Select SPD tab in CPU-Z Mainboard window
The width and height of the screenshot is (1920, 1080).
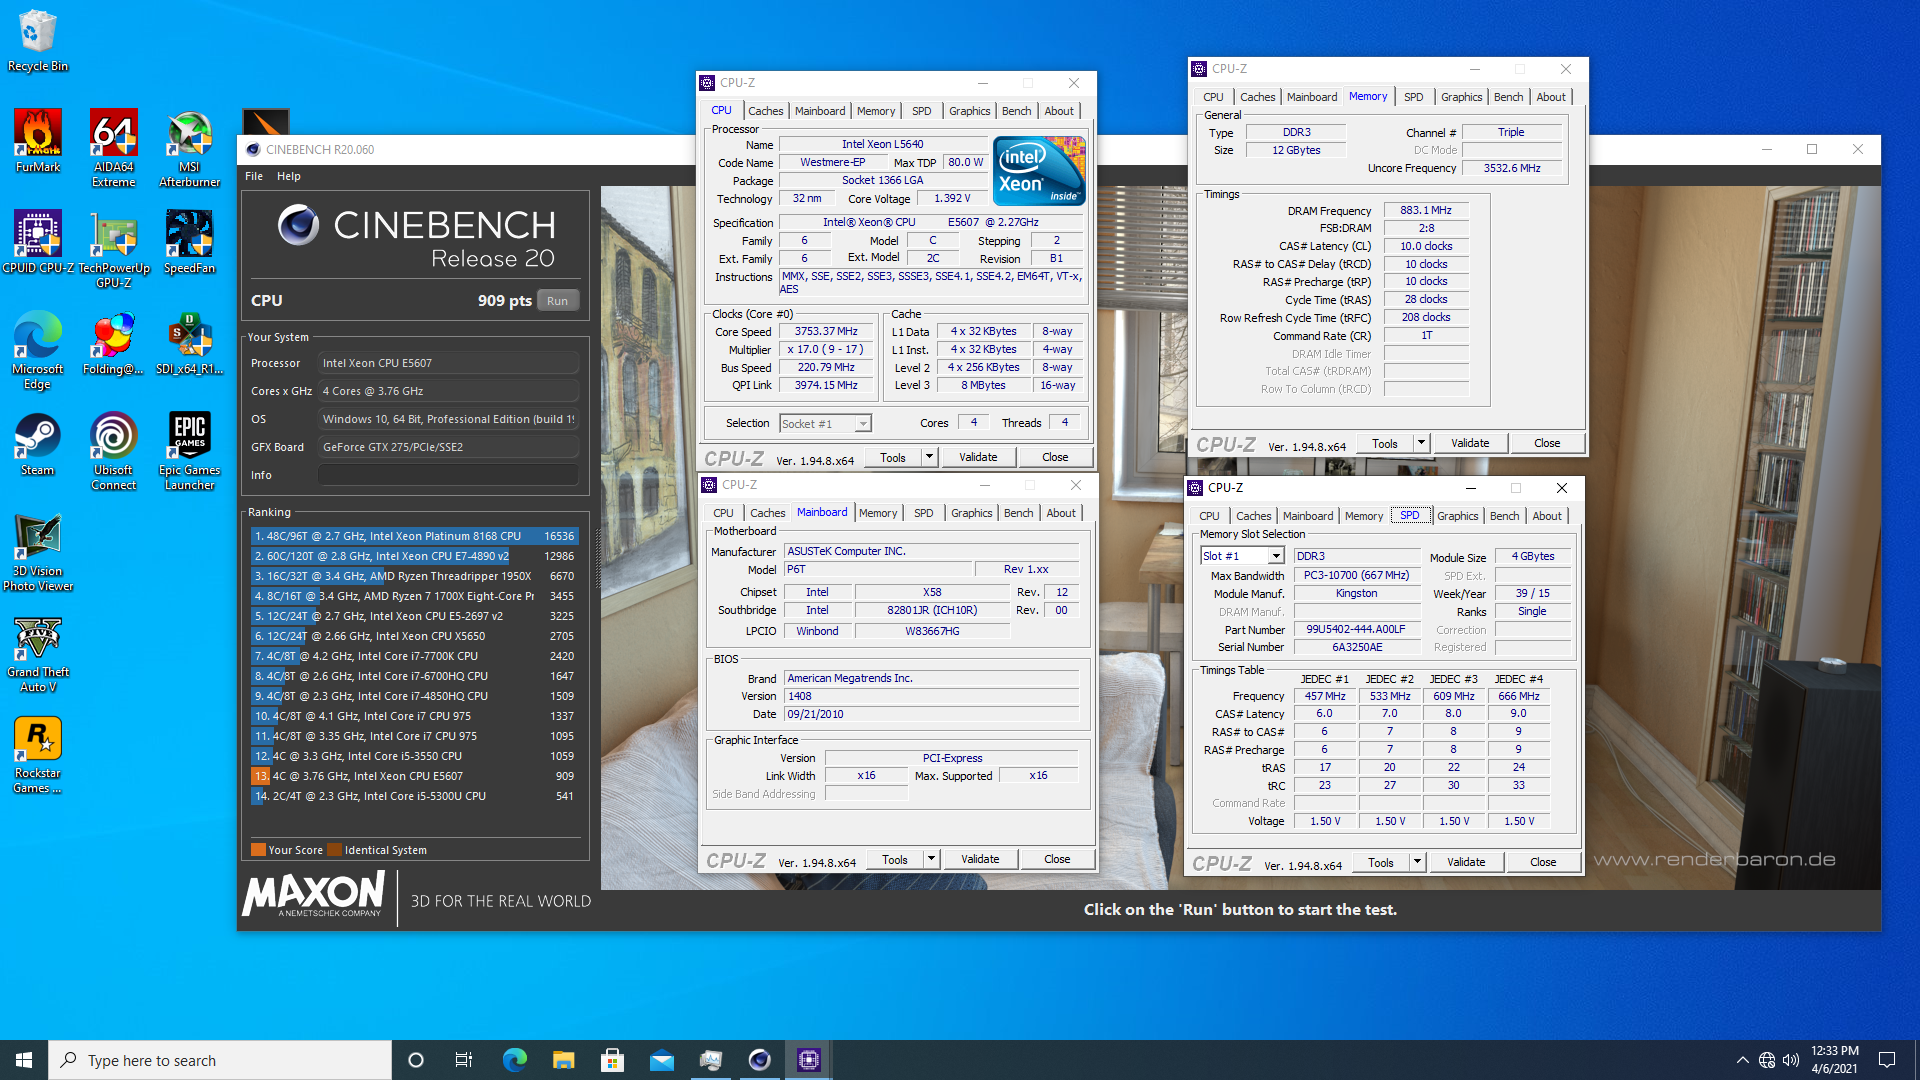click(x=923, y=513)
